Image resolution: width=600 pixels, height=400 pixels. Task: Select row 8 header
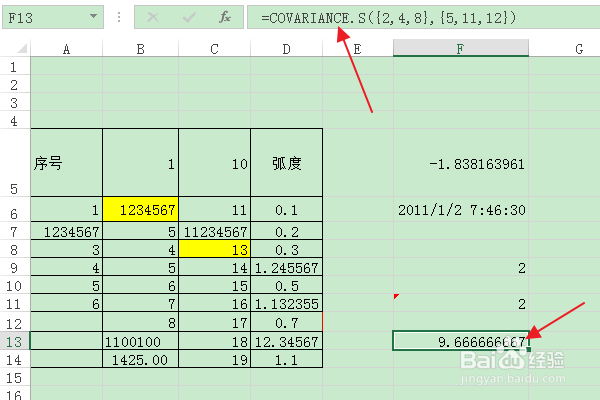pyautogui.click(x=15, y=249)
